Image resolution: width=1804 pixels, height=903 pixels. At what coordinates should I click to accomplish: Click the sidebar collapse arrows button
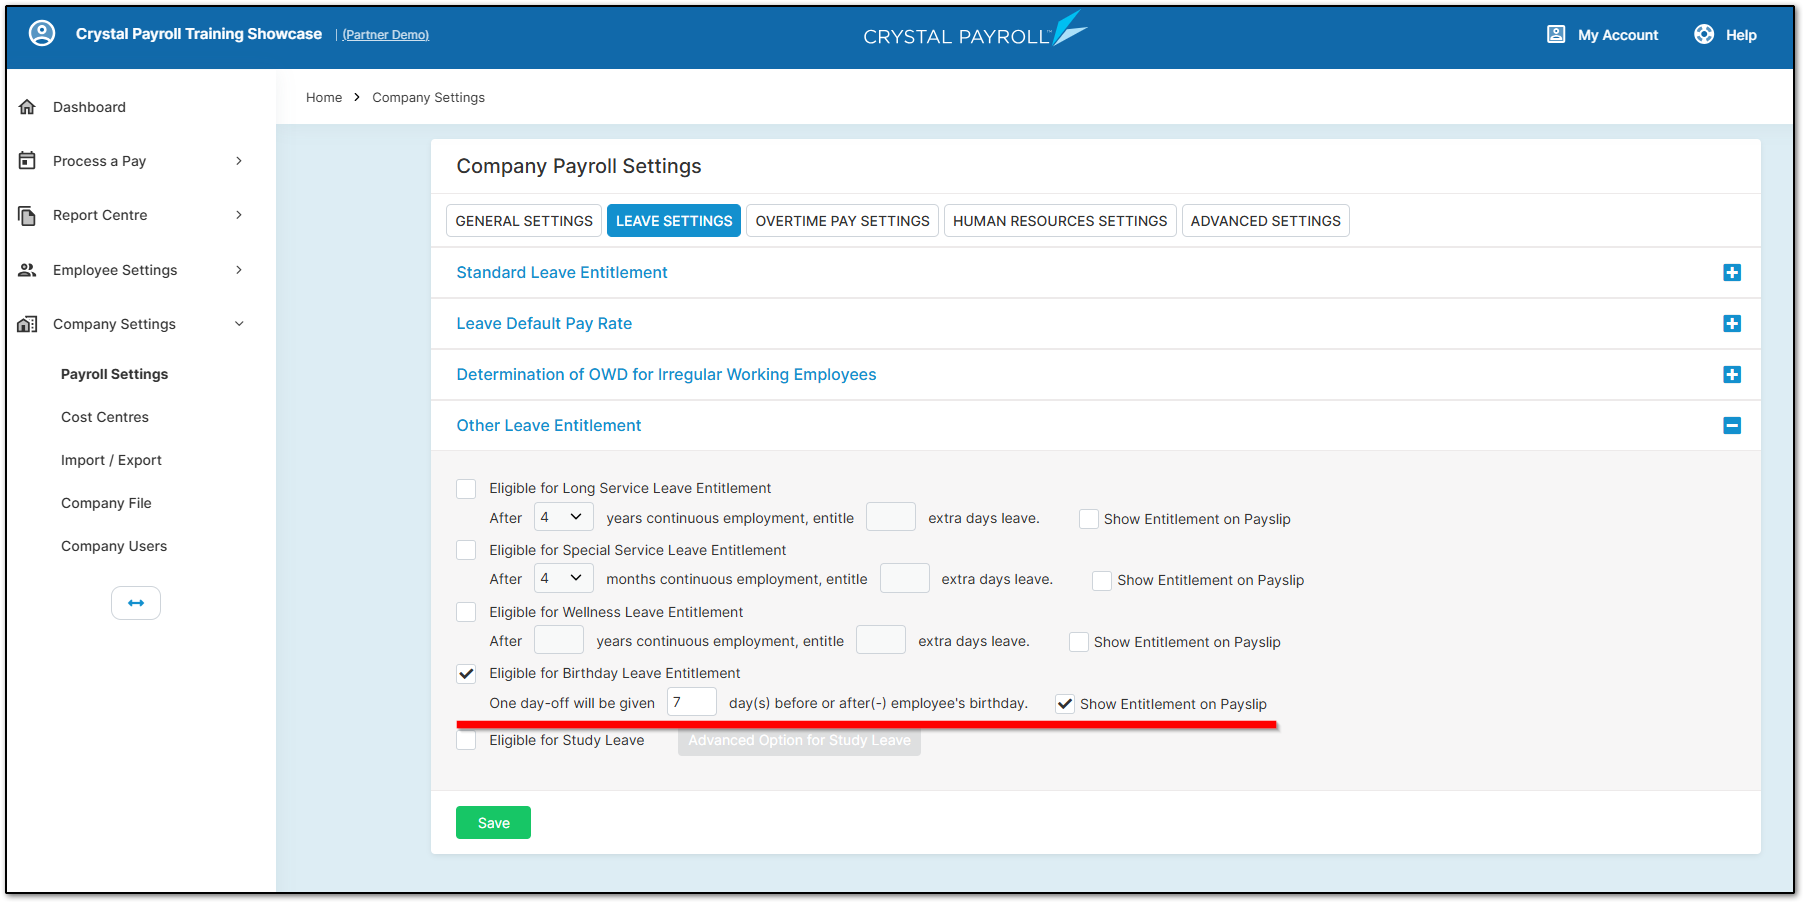136,603
